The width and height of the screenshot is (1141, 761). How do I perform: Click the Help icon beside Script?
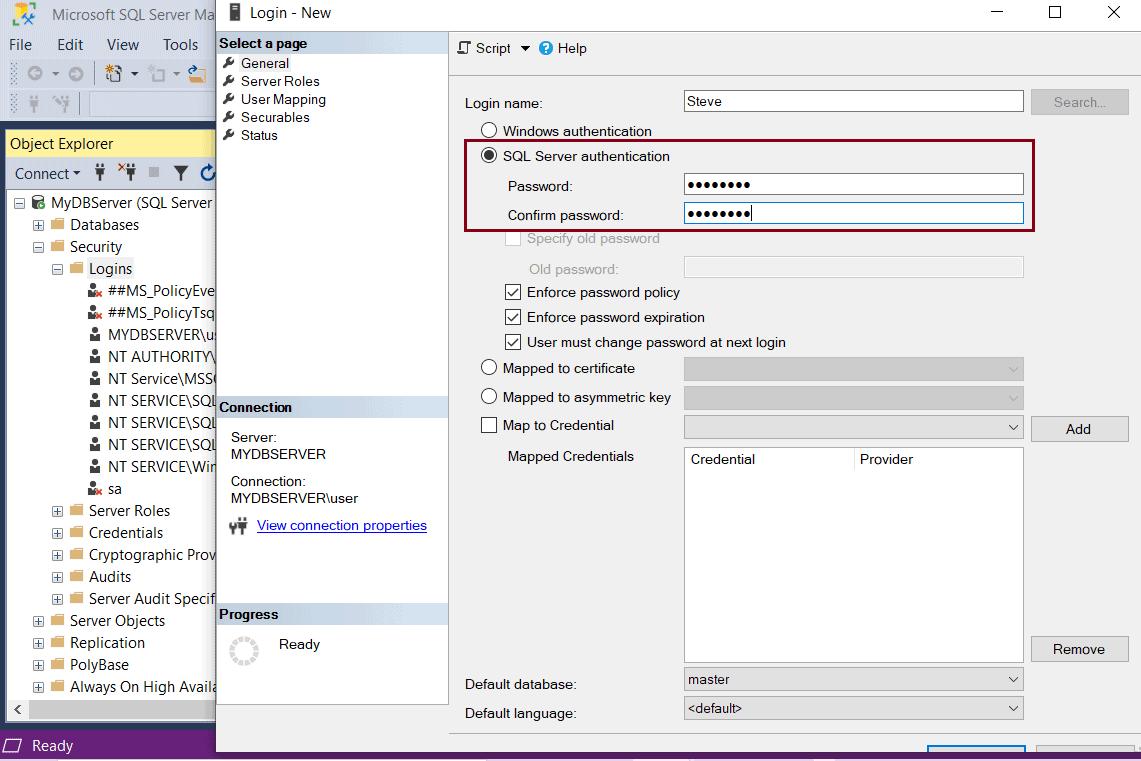coord(546,48)
